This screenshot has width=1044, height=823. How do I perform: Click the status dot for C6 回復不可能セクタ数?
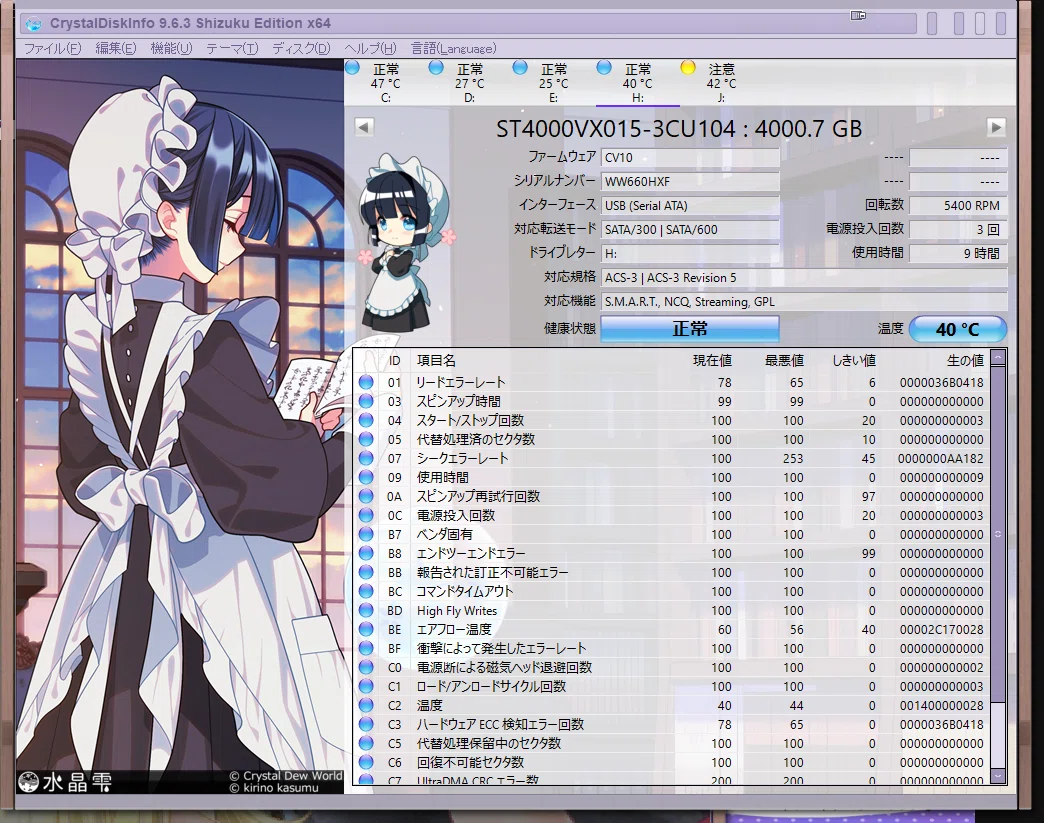pyautogui.click(x=366, y=762)
